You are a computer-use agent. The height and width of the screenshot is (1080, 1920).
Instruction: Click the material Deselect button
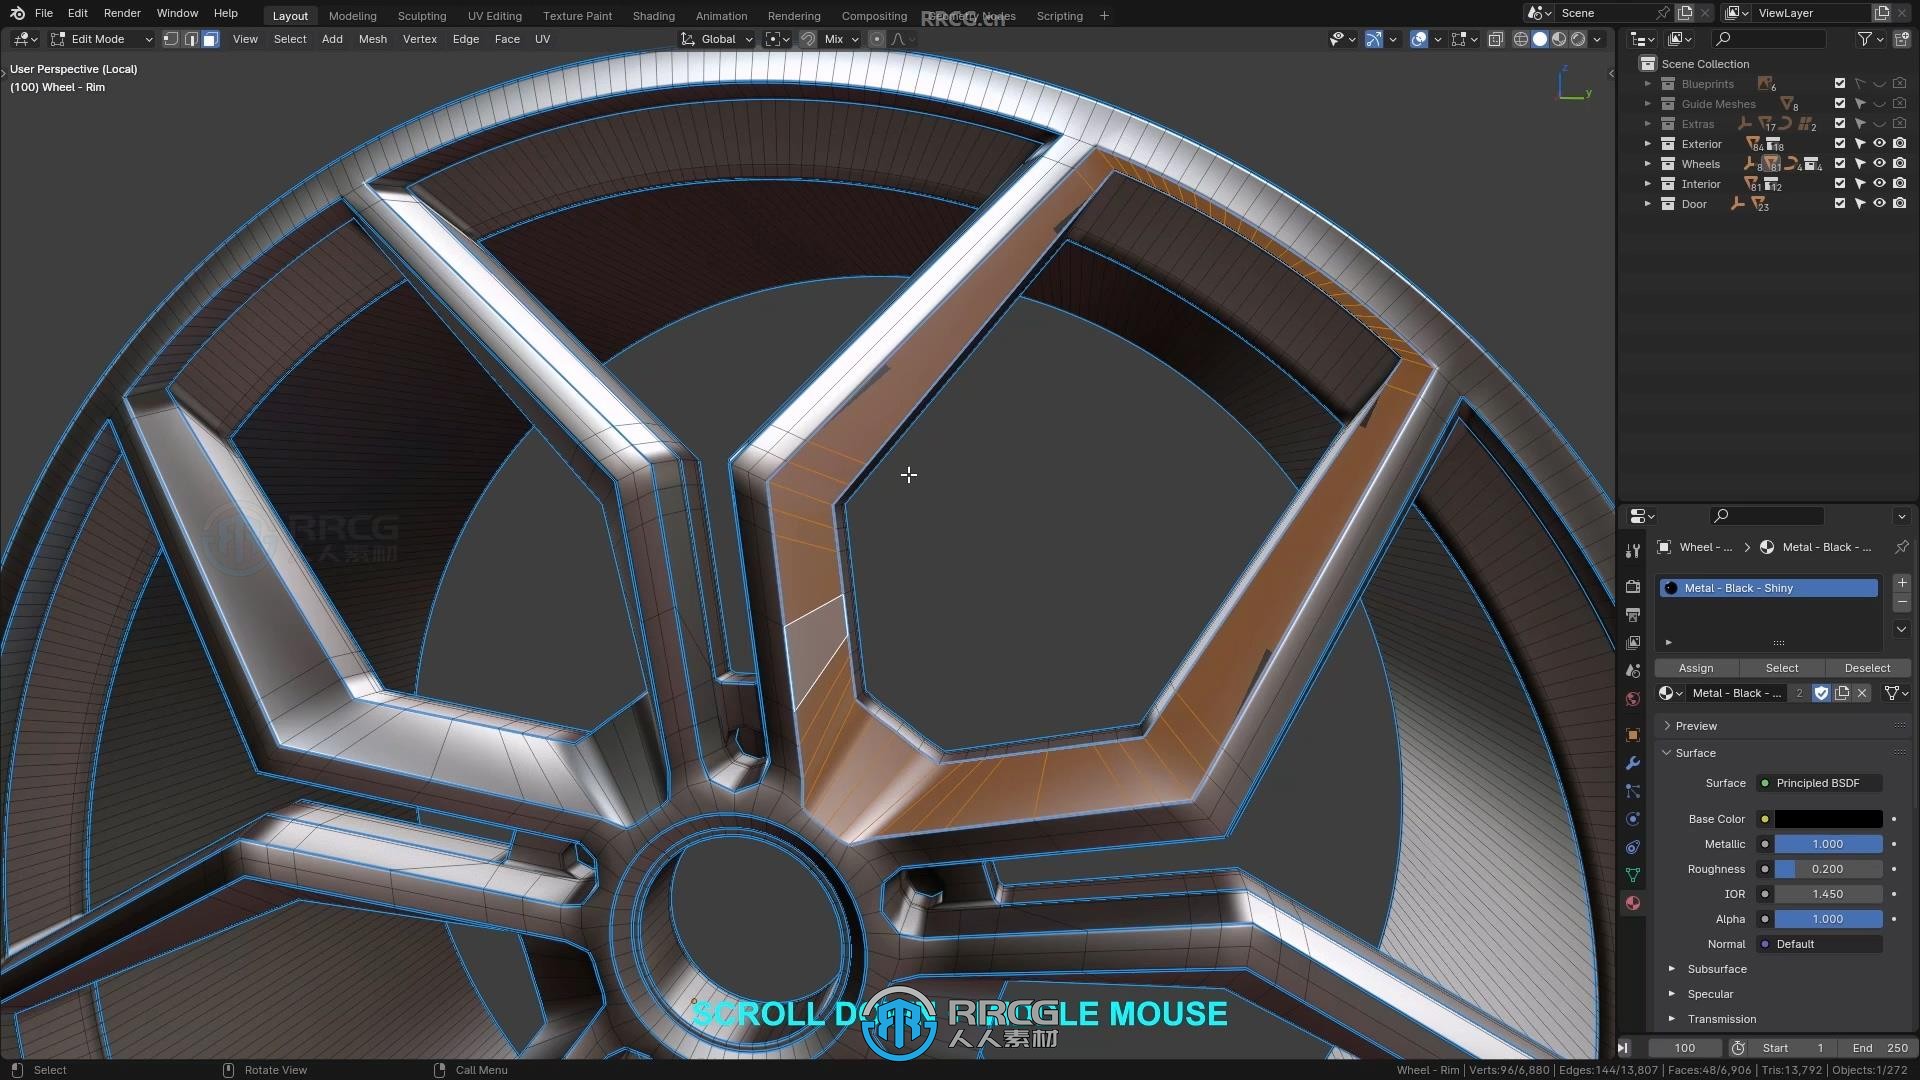point(1867,668)
